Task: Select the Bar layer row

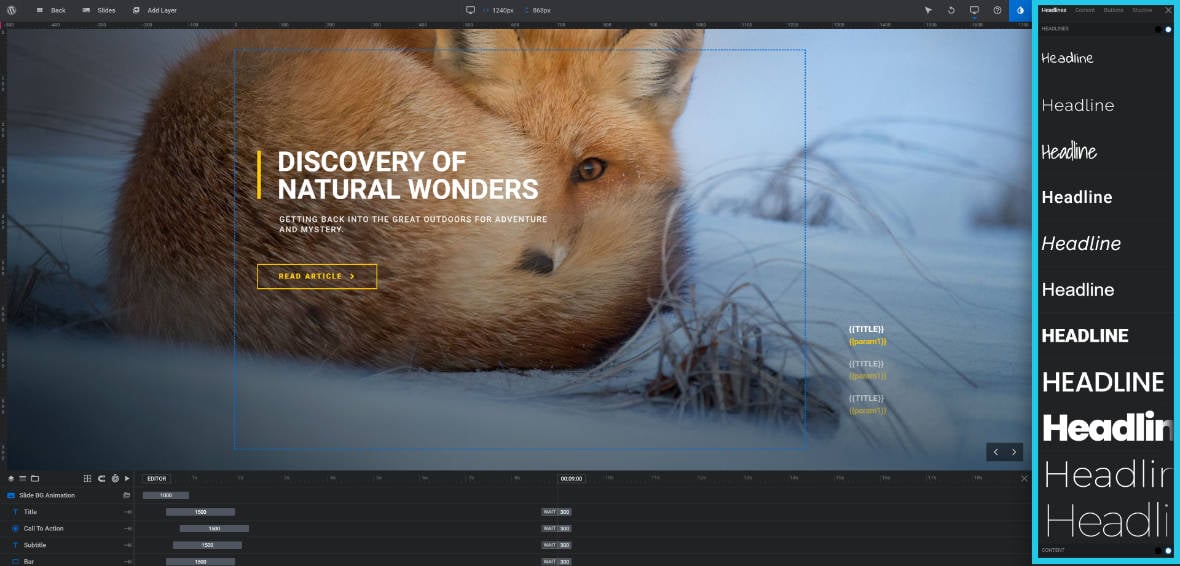Action: tap(68, 561)
